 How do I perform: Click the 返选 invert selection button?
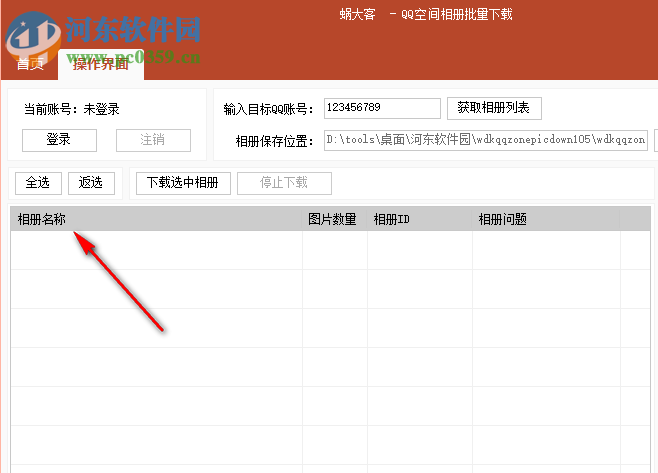(91, 183)
